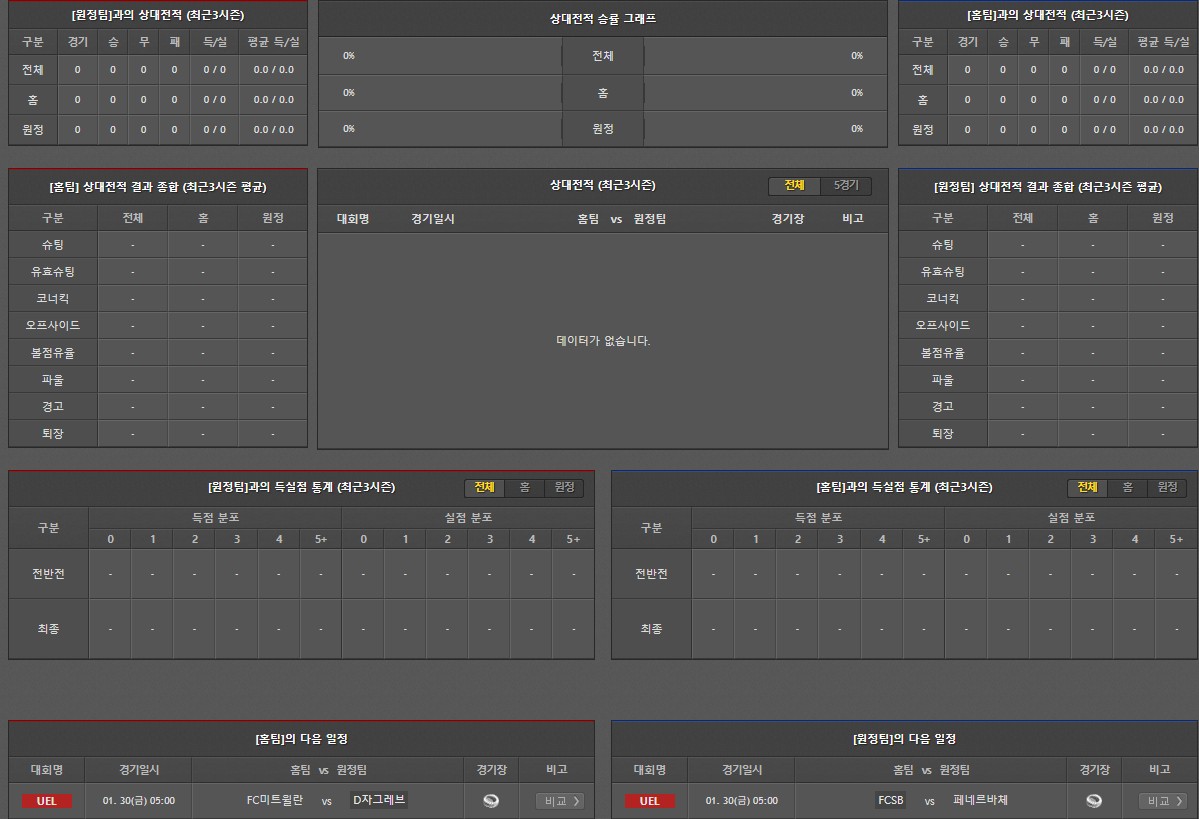Select 전체 in [원정팀]과의 득실점 통계 panel
Viewport: 1199px width, 819px height.
click(x=484, y=487)
